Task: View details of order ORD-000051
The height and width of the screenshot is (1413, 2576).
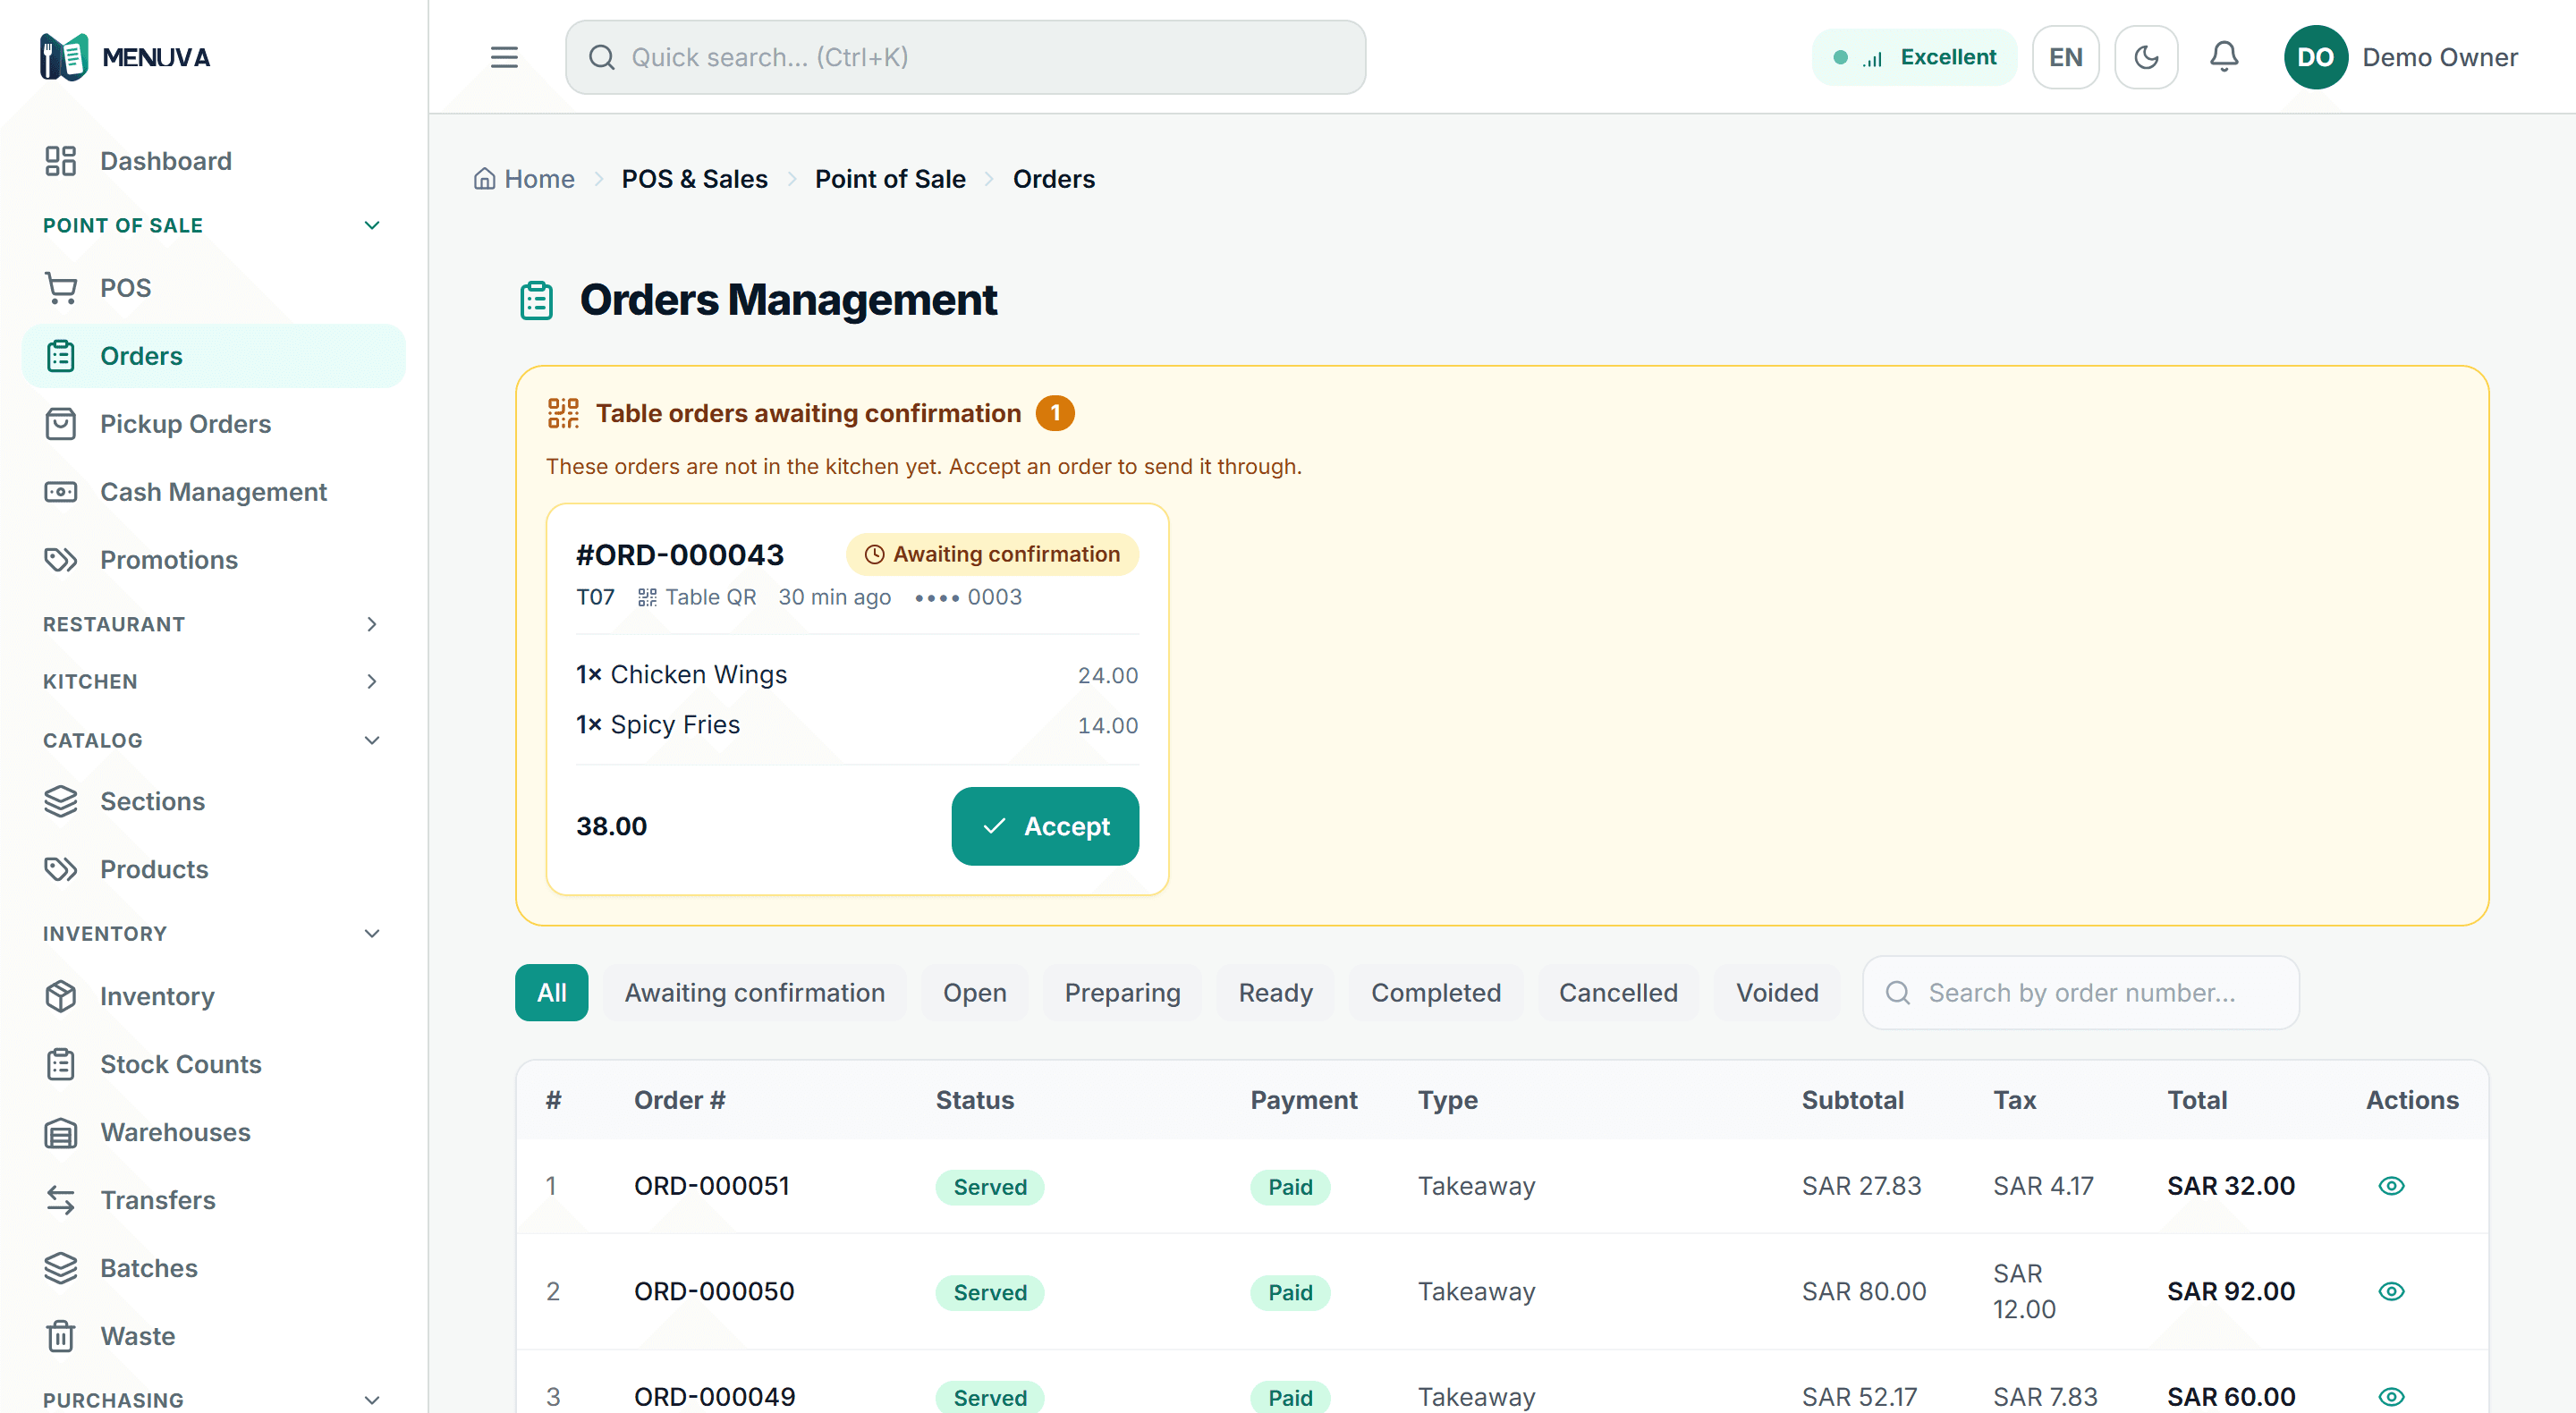Action: [2391, 1186]
